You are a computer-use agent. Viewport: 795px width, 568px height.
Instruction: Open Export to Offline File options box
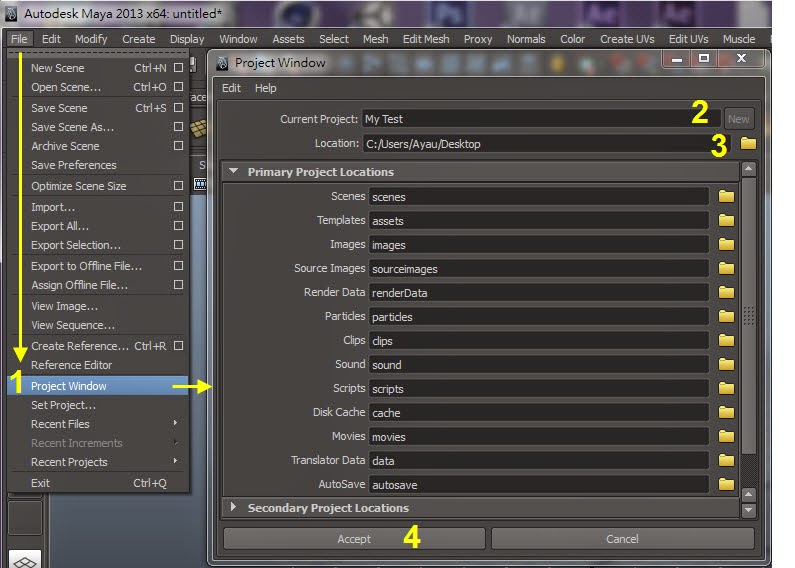click(x=178, y=265)
